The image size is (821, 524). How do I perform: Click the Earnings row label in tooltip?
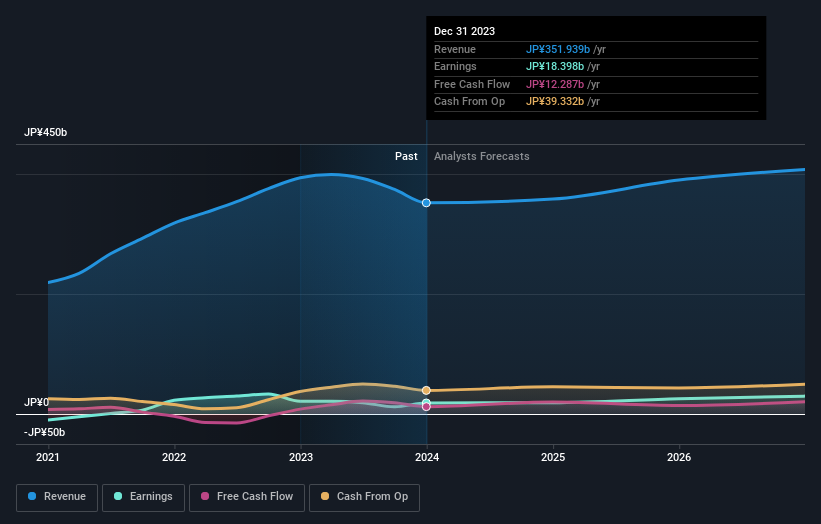tap(456, 66)
